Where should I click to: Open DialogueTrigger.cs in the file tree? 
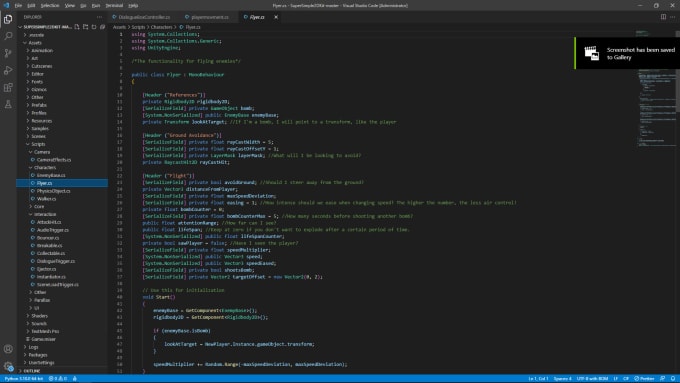tap(56, 261)
